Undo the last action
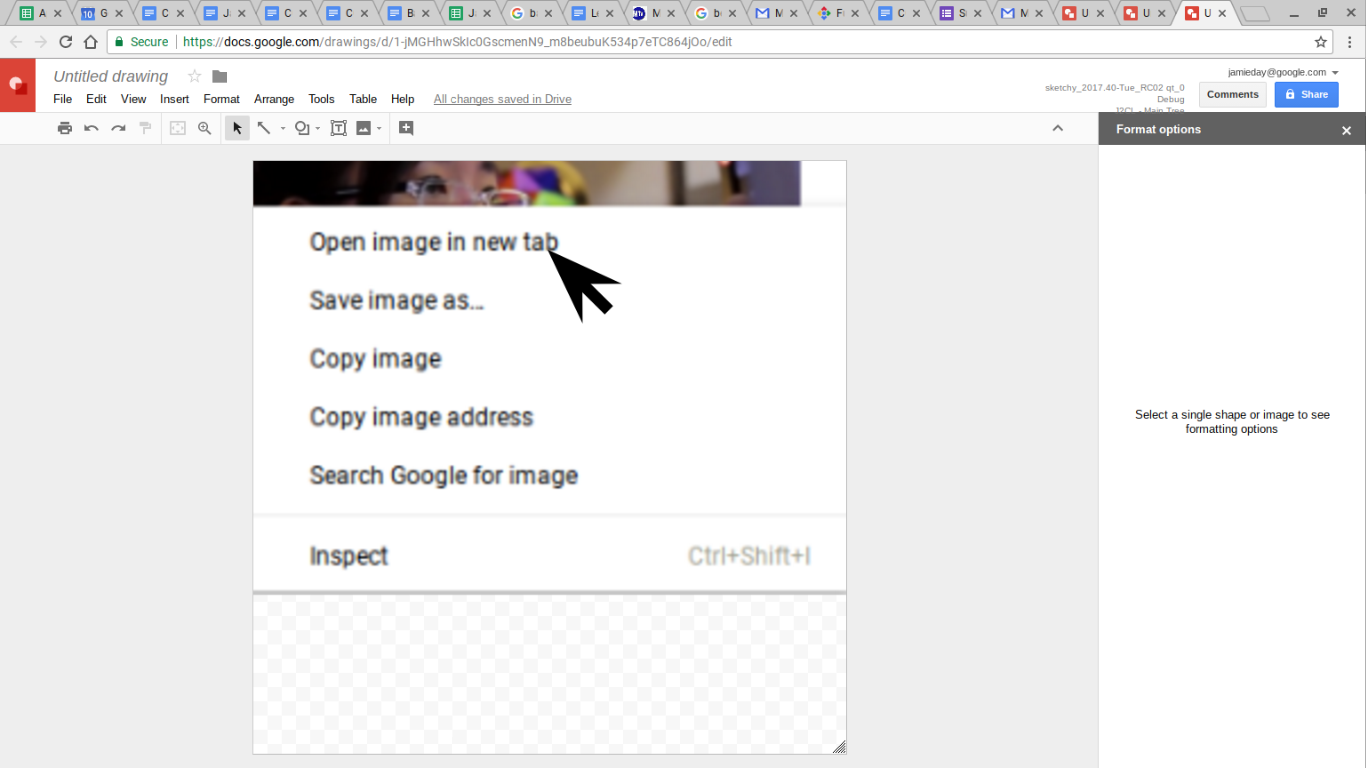Image resolution: width=1366 pixels, height=768 pixels. pyautogui.click(x=91, y=128)
